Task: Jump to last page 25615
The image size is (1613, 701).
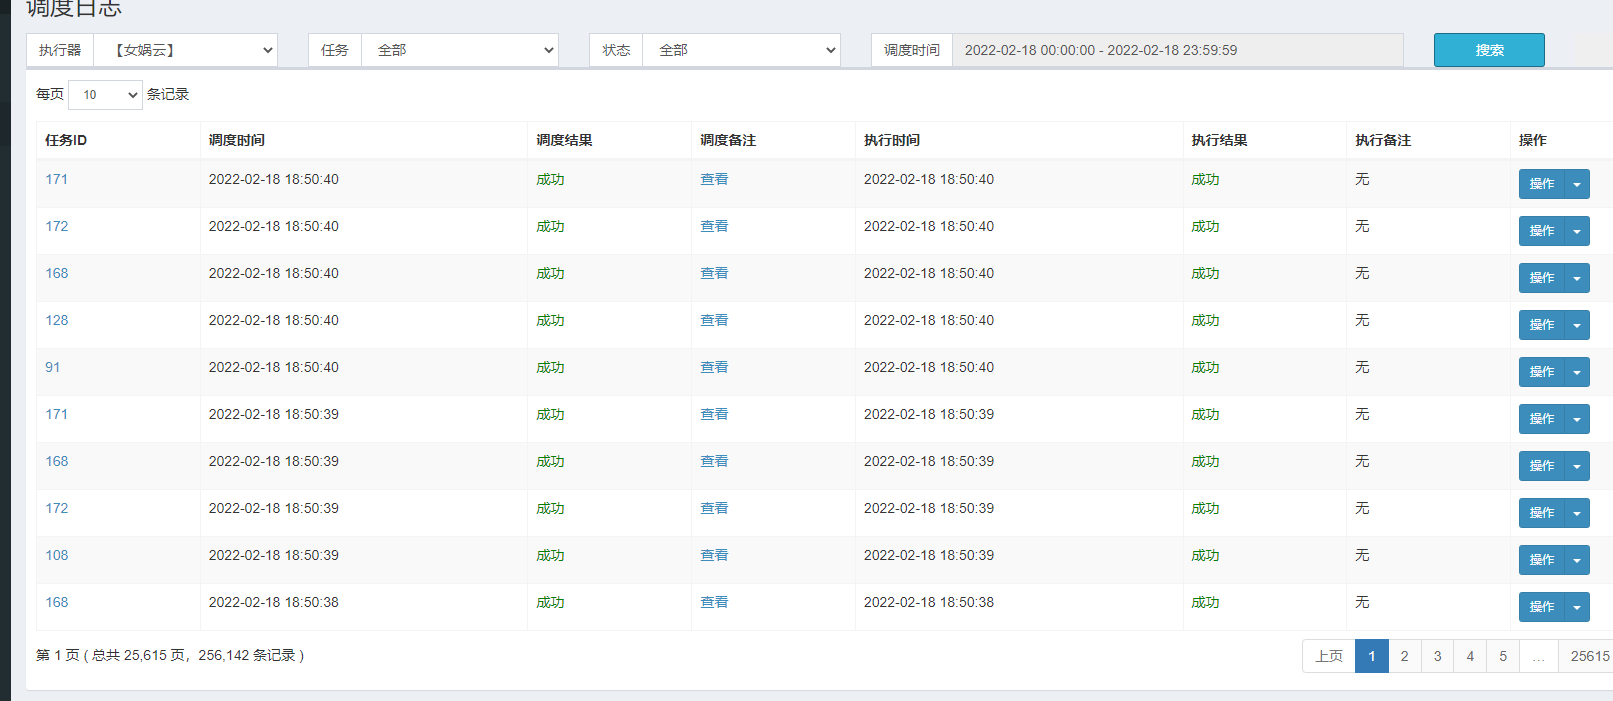Action: (x=1588, y=656)
